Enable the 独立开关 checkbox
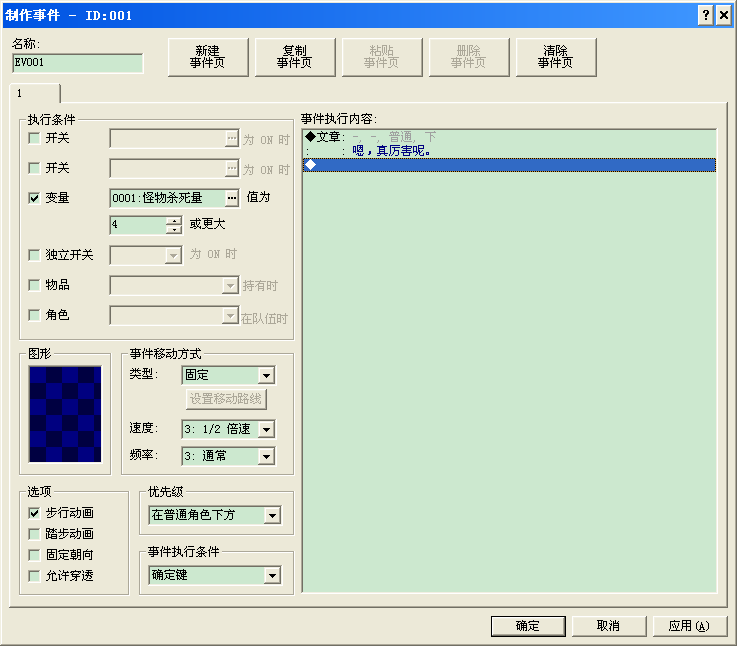Screen dimensions: 737x646 (x=34, y=255)
